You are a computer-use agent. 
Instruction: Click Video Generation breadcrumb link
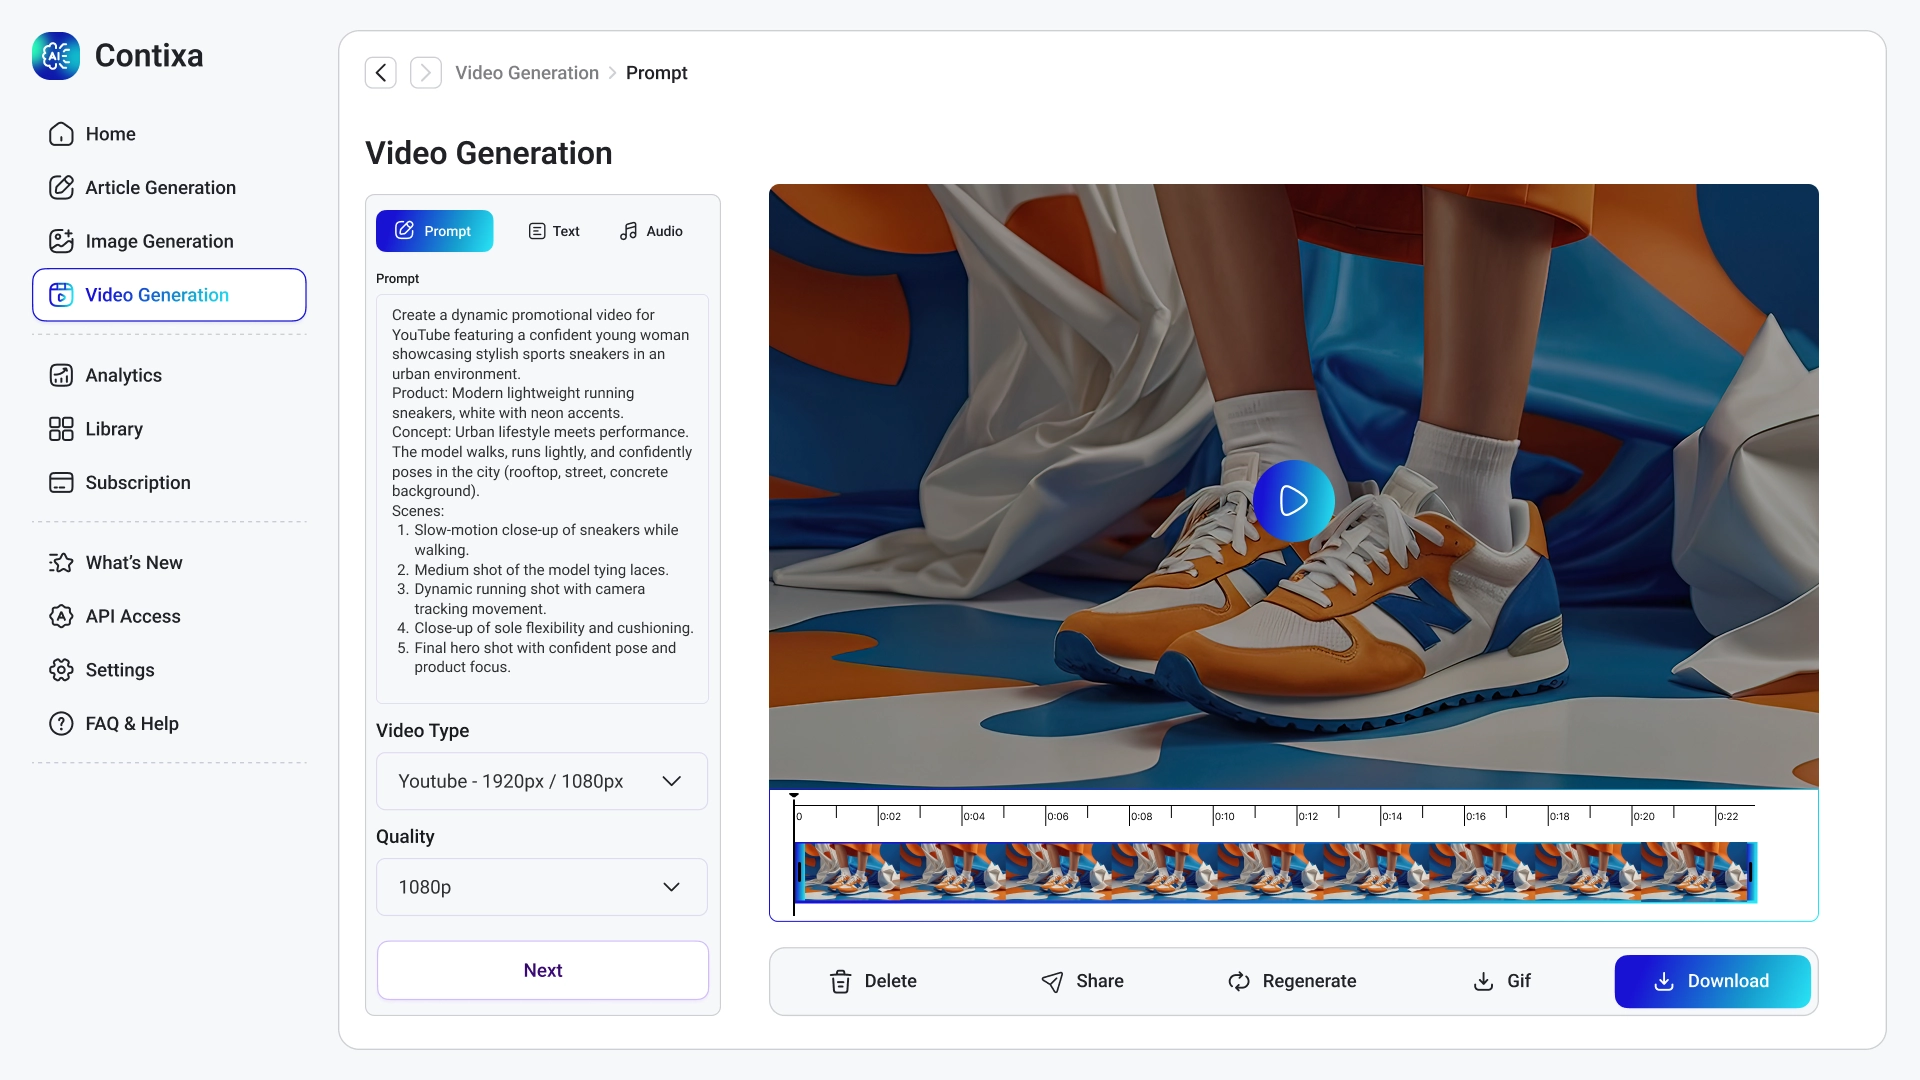click(527, 73)
